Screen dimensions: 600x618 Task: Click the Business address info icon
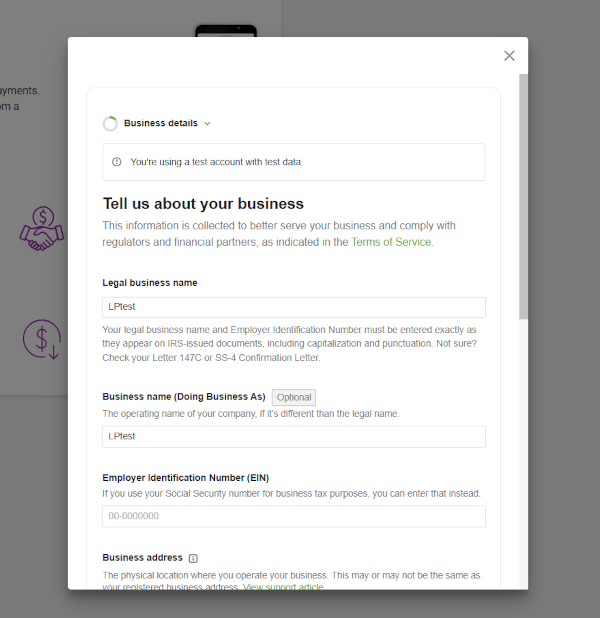click(x=193, y=558)
